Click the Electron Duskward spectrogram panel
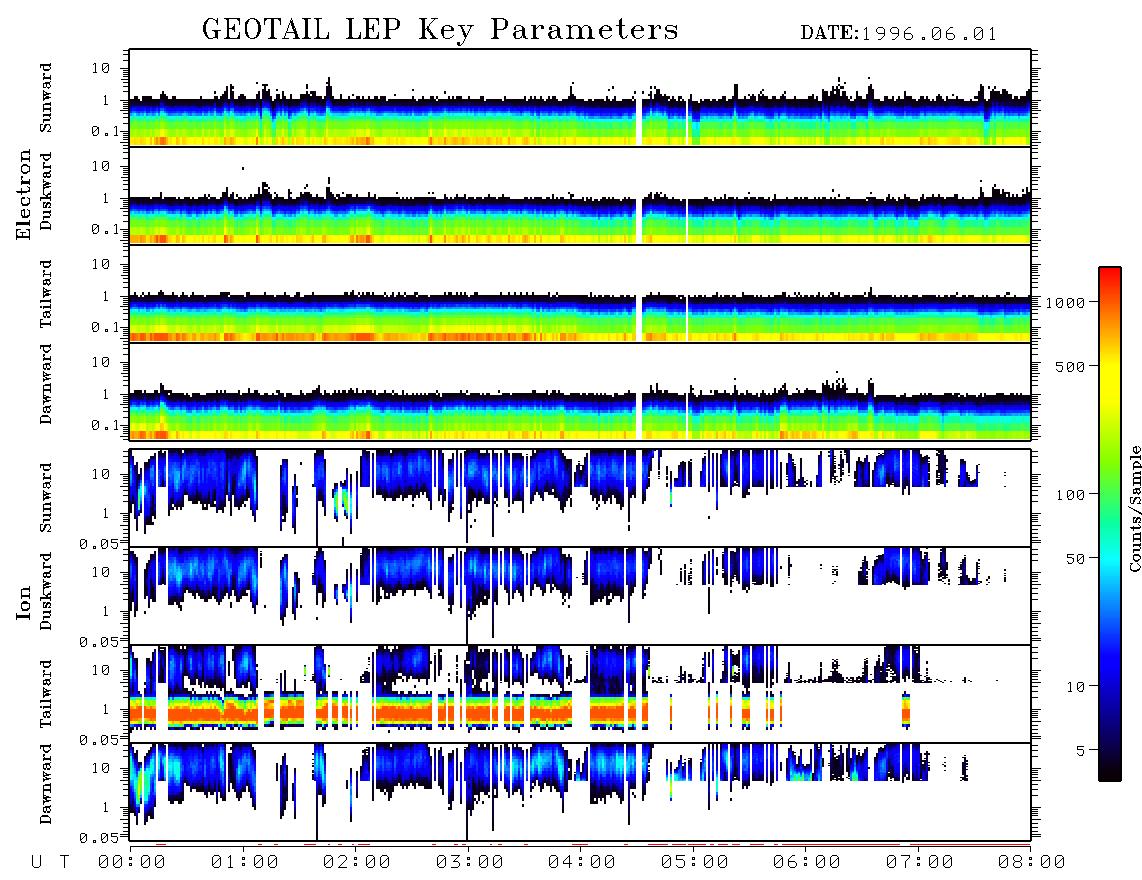This screenshot has height=880, width=1142. coord(580,195)
